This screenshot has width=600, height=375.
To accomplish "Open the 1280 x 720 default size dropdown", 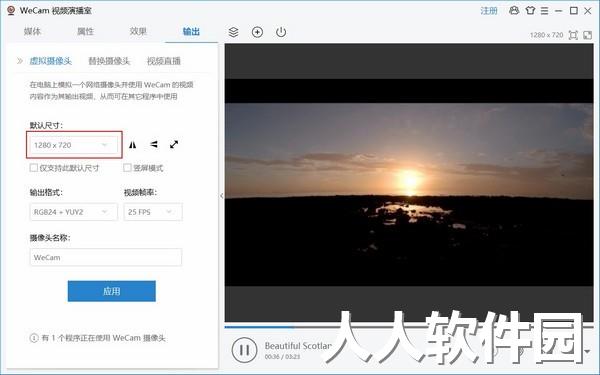I will (x=74, y=145).
